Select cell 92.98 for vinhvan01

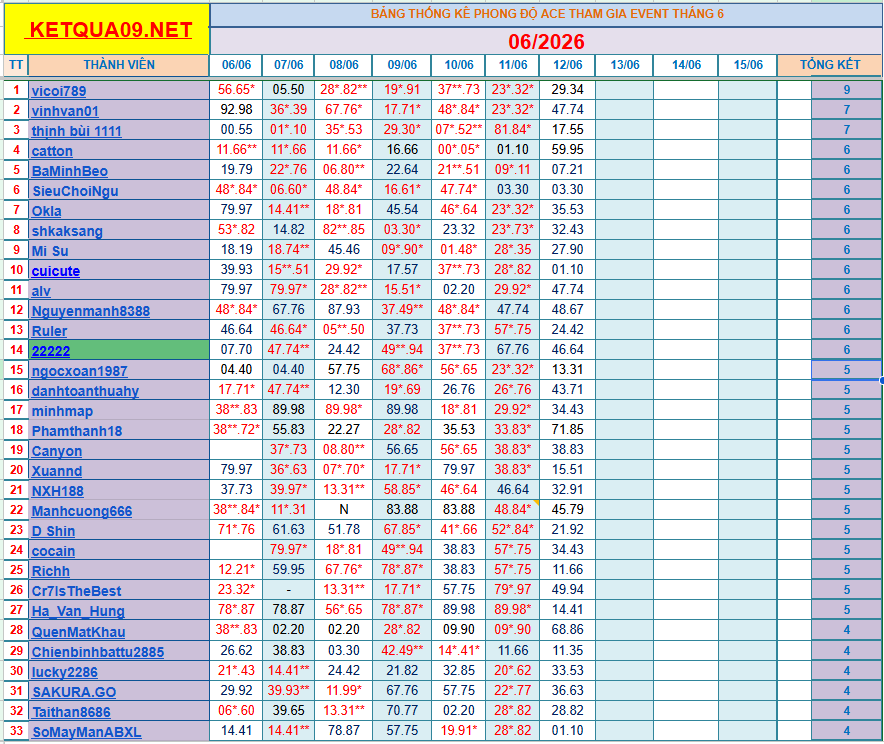(236, 109)
